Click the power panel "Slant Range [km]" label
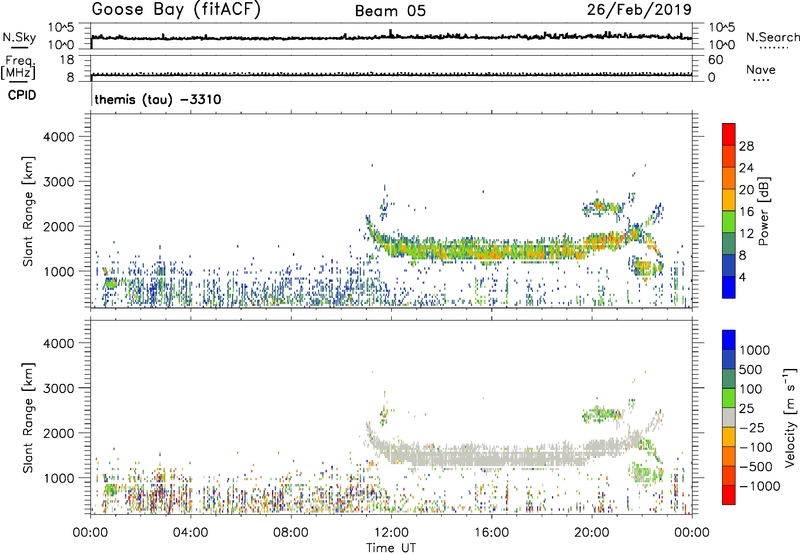Image resolution: width=800 pixels, height=554 pixels. pyautogui.click(x=28, y=211)
